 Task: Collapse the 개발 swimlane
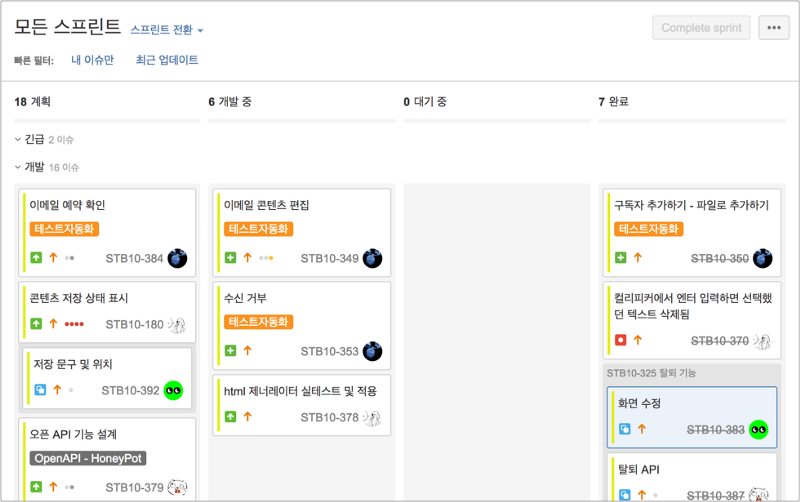(18, 167)
